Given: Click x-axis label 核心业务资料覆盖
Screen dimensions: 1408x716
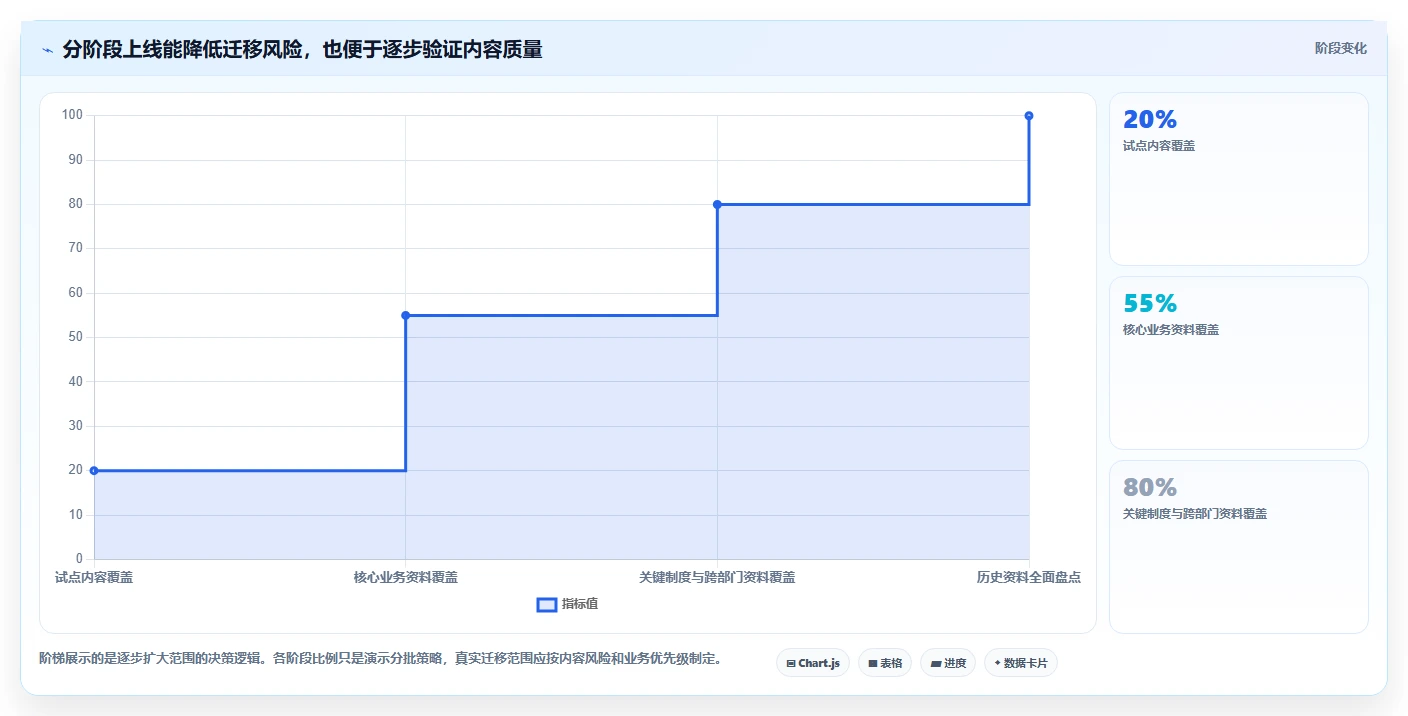Looking at the screenshot, I should click(405, 577).
